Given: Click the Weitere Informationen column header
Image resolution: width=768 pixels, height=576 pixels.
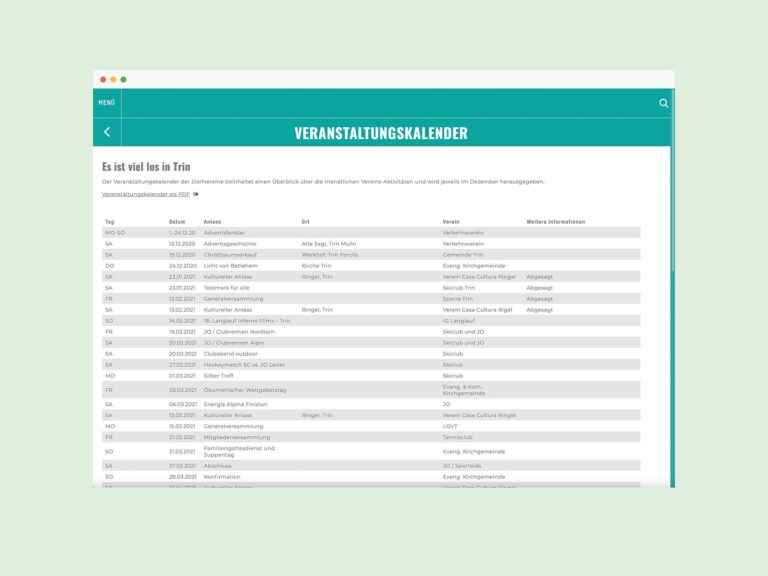Looking at the screenshot, I should 555,221.
